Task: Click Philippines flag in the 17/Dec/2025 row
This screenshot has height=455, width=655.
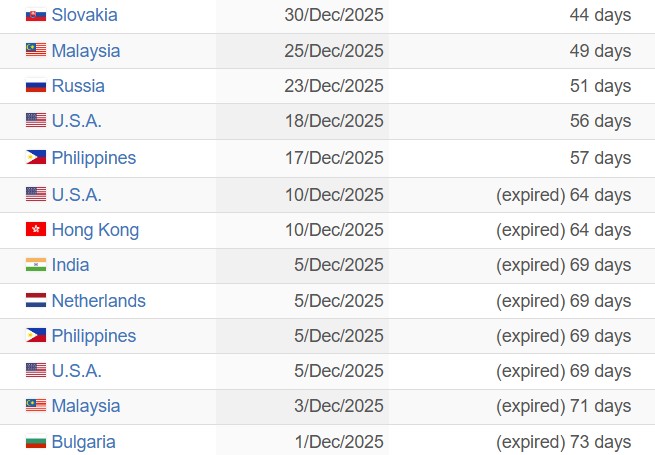Action: 36,158
